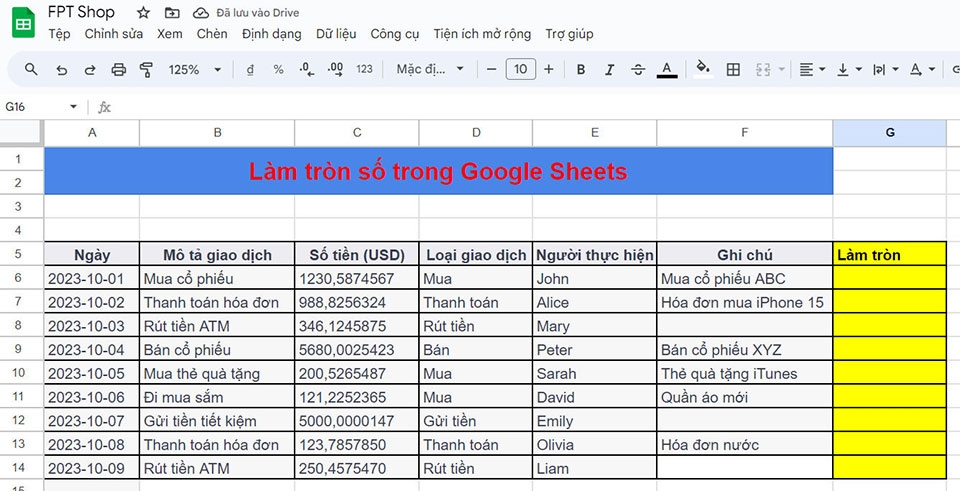Screen dimensions: 960x491
Task: Star the FPT Shop document
Action: [x=143, y=13]
